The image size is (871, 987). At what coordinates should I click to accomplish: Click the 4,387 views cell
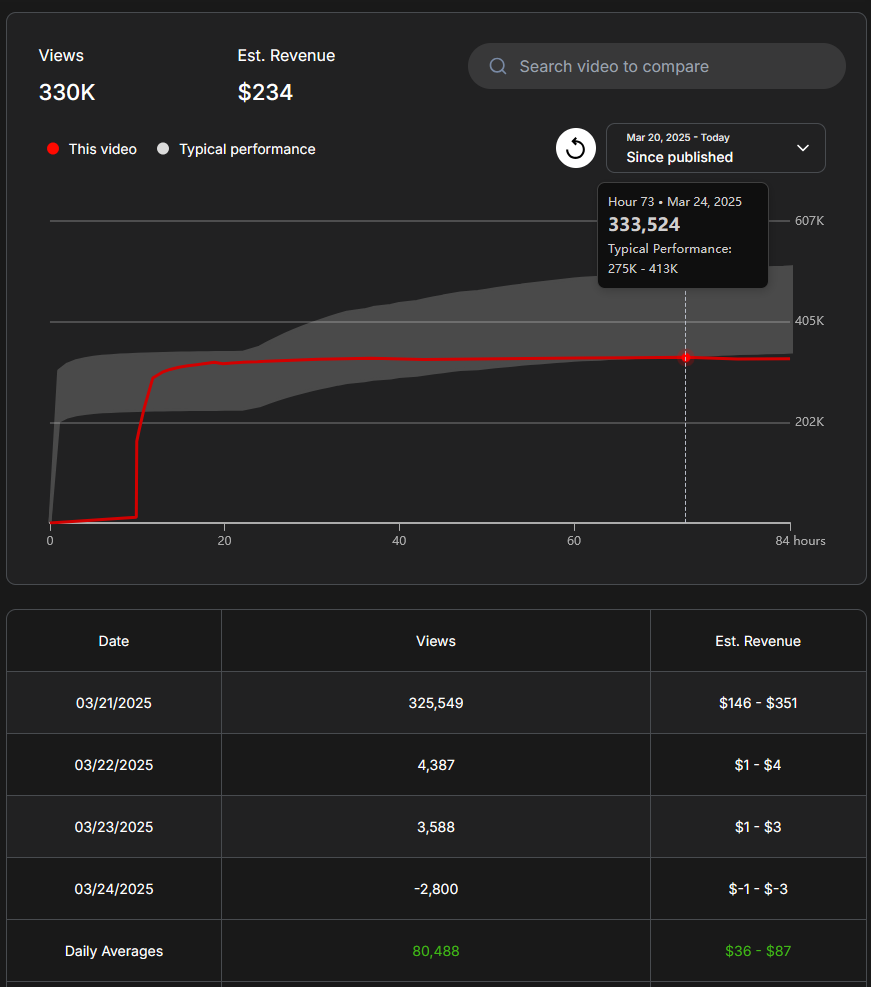436,765
